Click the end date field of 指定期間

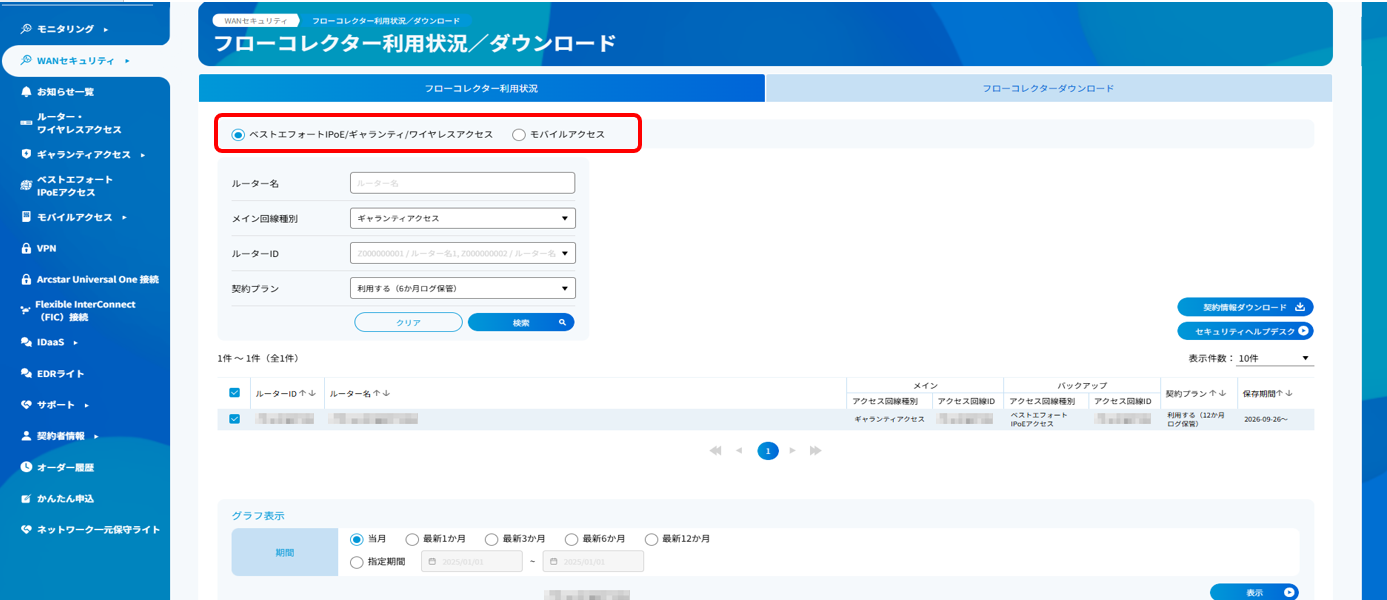click(593, 562)
